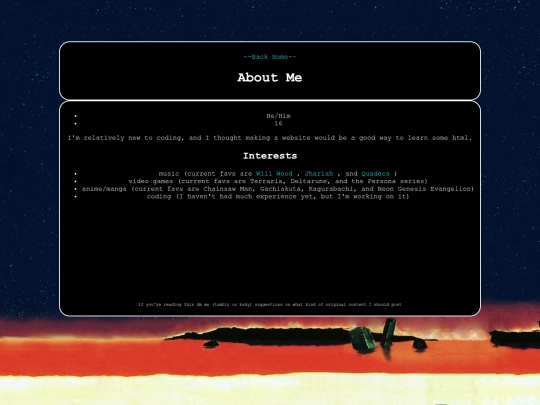
Task: Select the video games interest line
Action: click(278, 181)
